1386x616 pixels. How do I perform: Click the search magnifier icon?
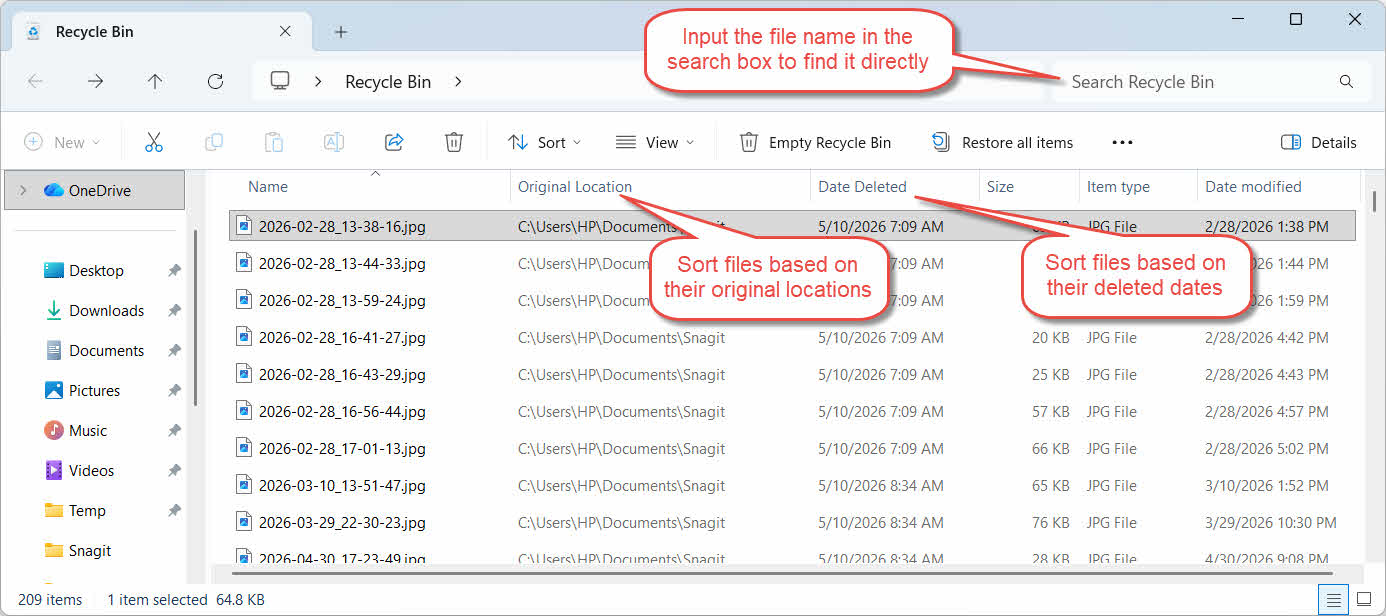pyautogui.click(x=1346, y=82)
